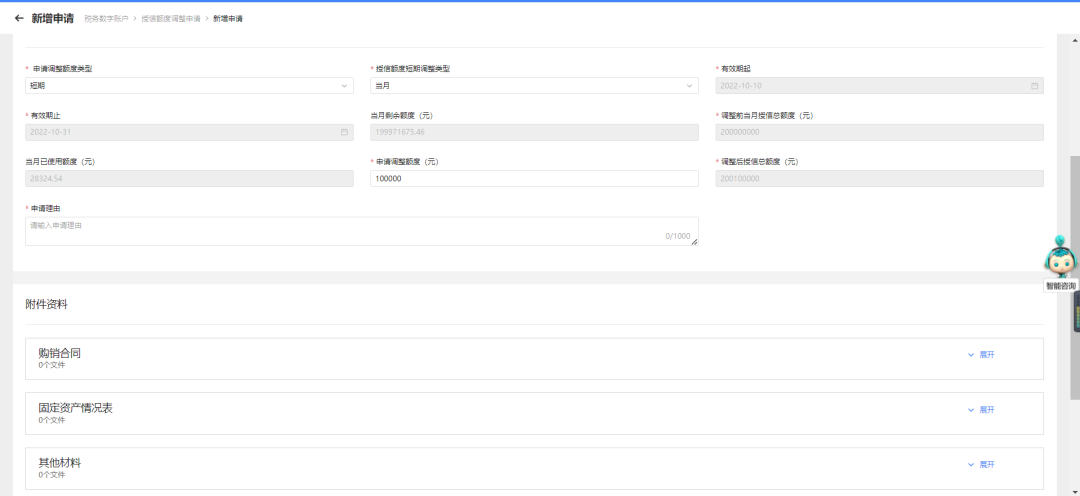
Task: Click the 调整前当月授信总额度 field 200000000
Action: (880, 132)
